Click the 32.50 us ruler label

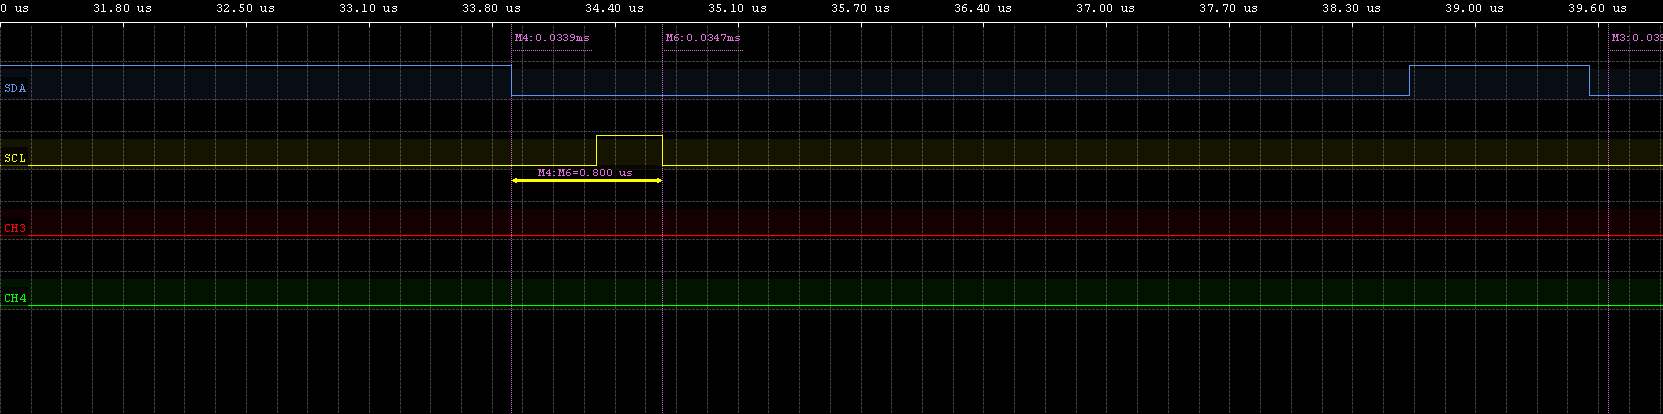[245, 8]
